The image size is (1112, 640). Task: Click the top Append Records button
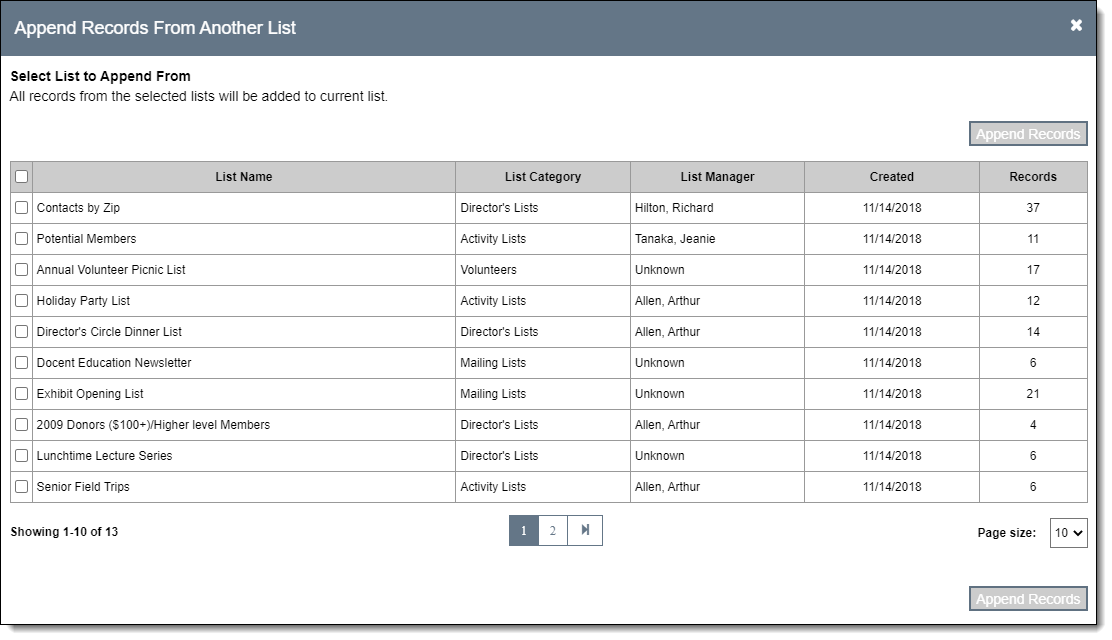(1027, 134)
